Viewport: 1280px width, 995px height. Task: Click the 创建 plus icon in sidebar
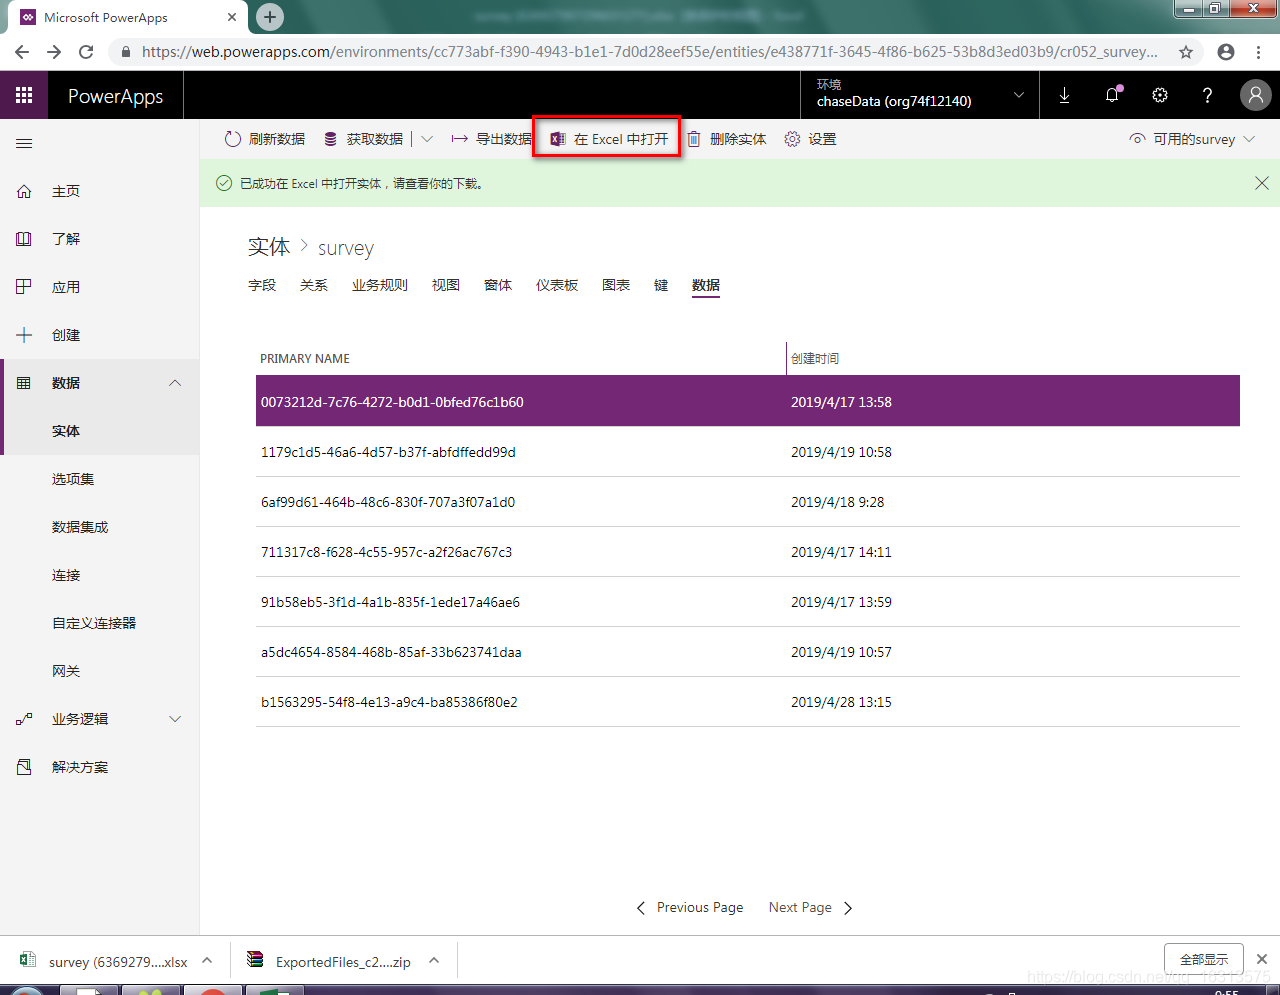coord(24,335)
